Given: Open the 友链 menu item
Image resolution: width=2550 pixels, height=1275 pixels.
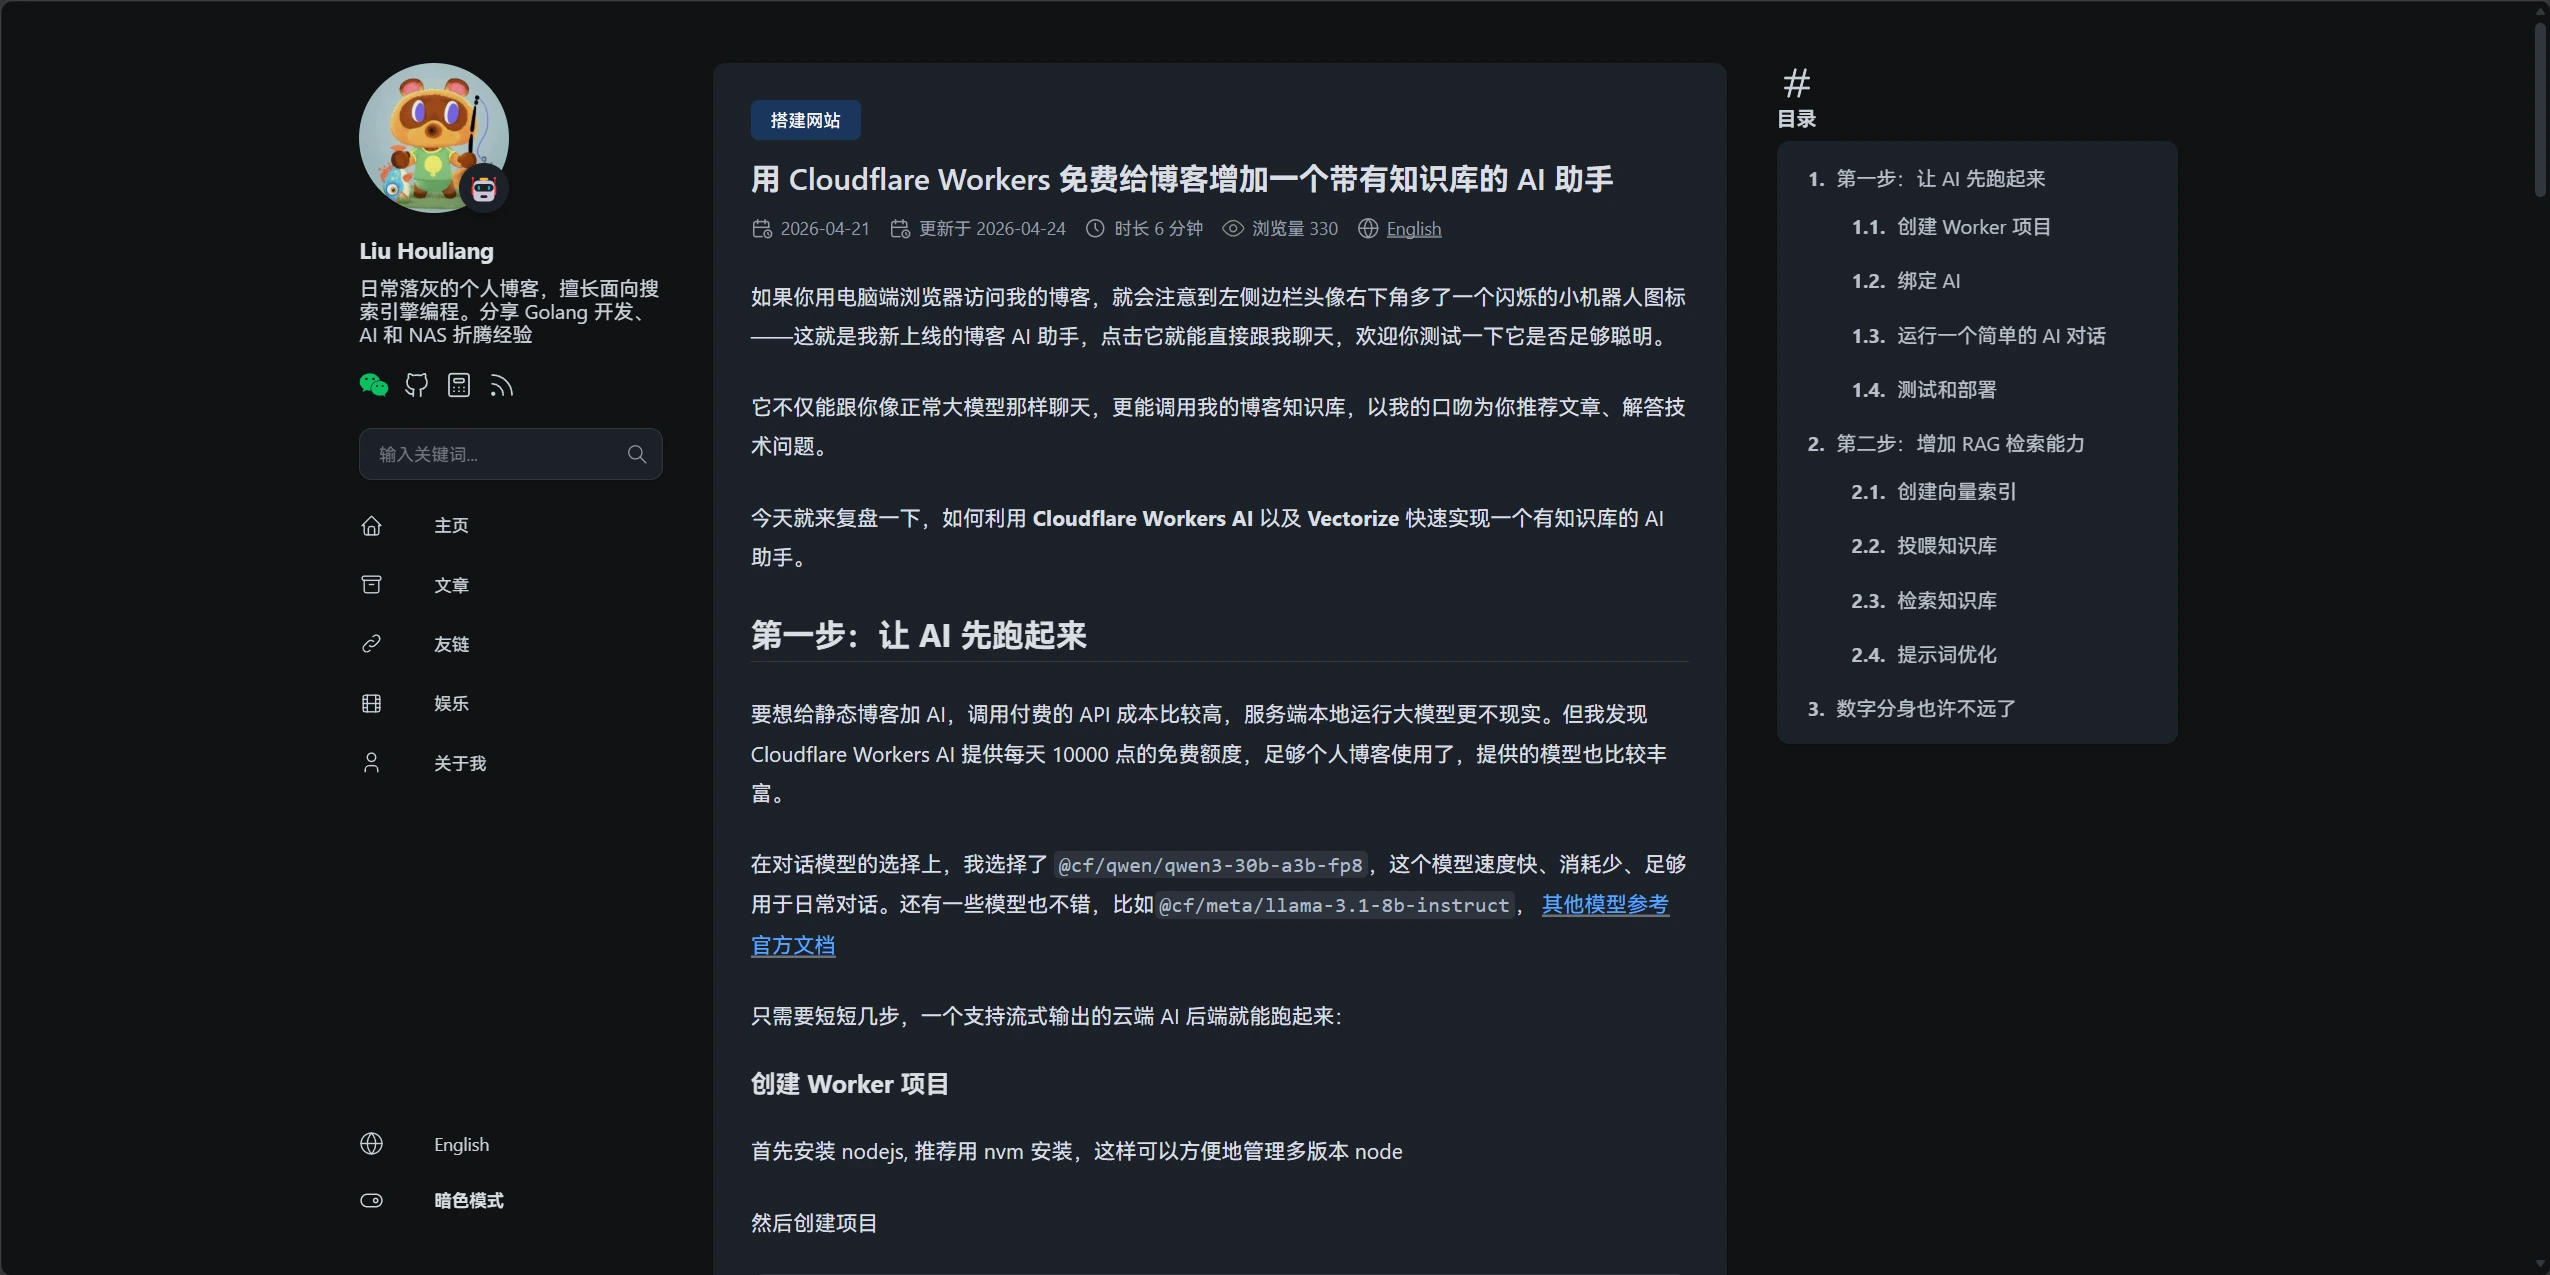Looking at the screenshot, I should 451,644.
